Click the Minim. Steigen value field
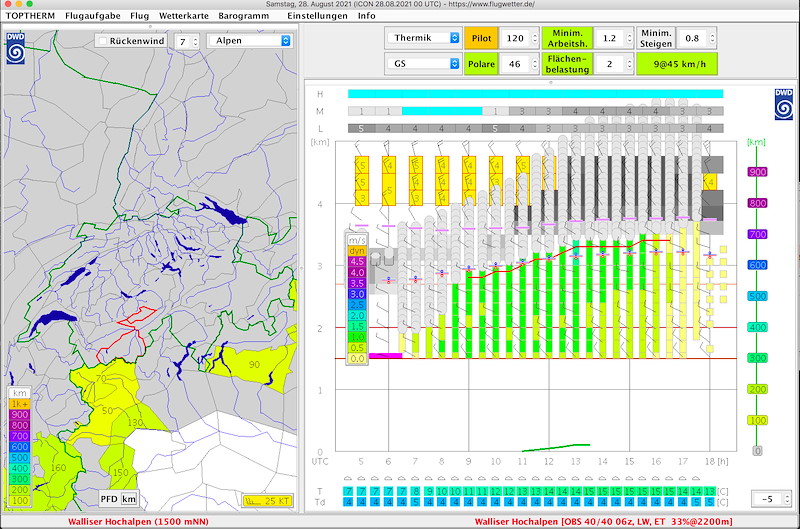 [x=690, y=38]
